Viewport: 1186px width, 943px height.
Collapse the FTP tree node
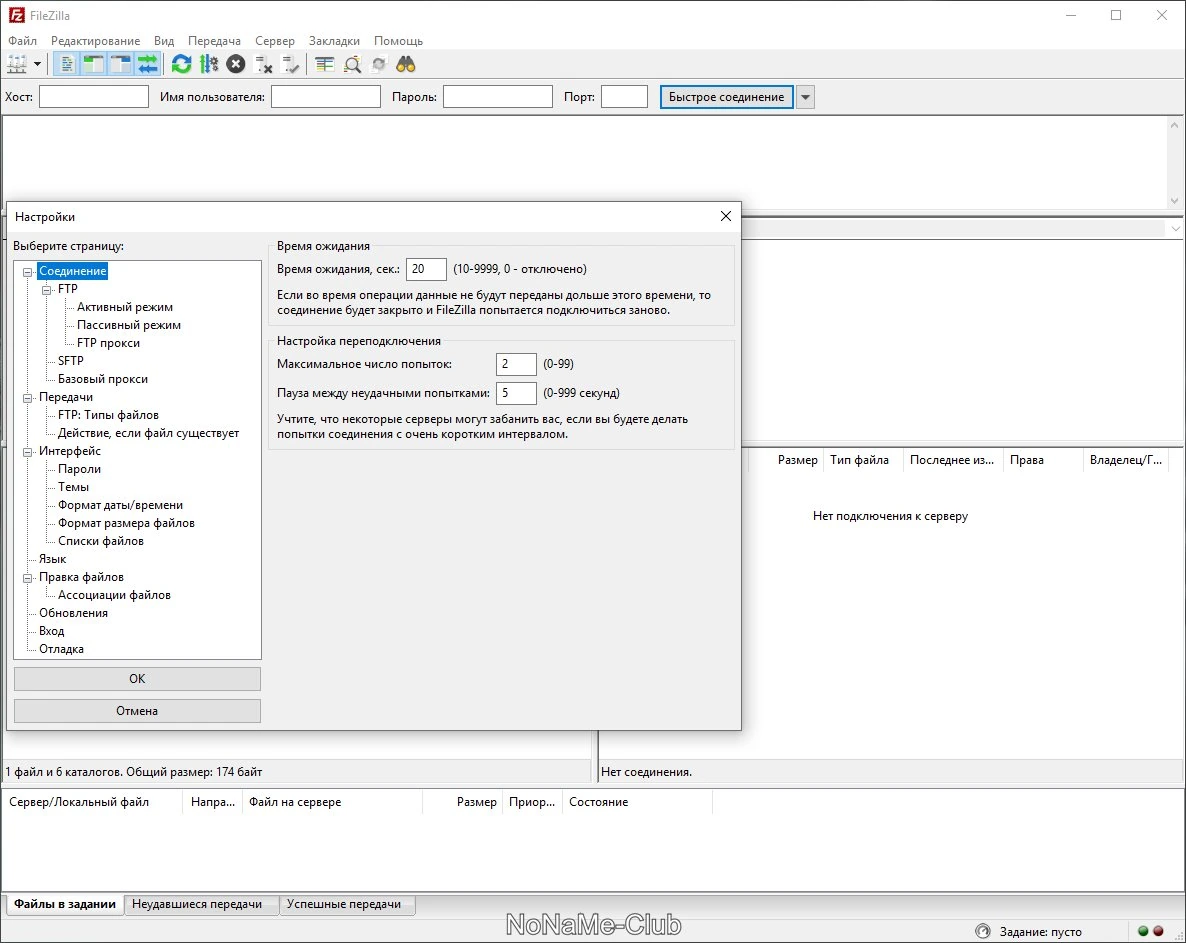(x=47, y=290)
